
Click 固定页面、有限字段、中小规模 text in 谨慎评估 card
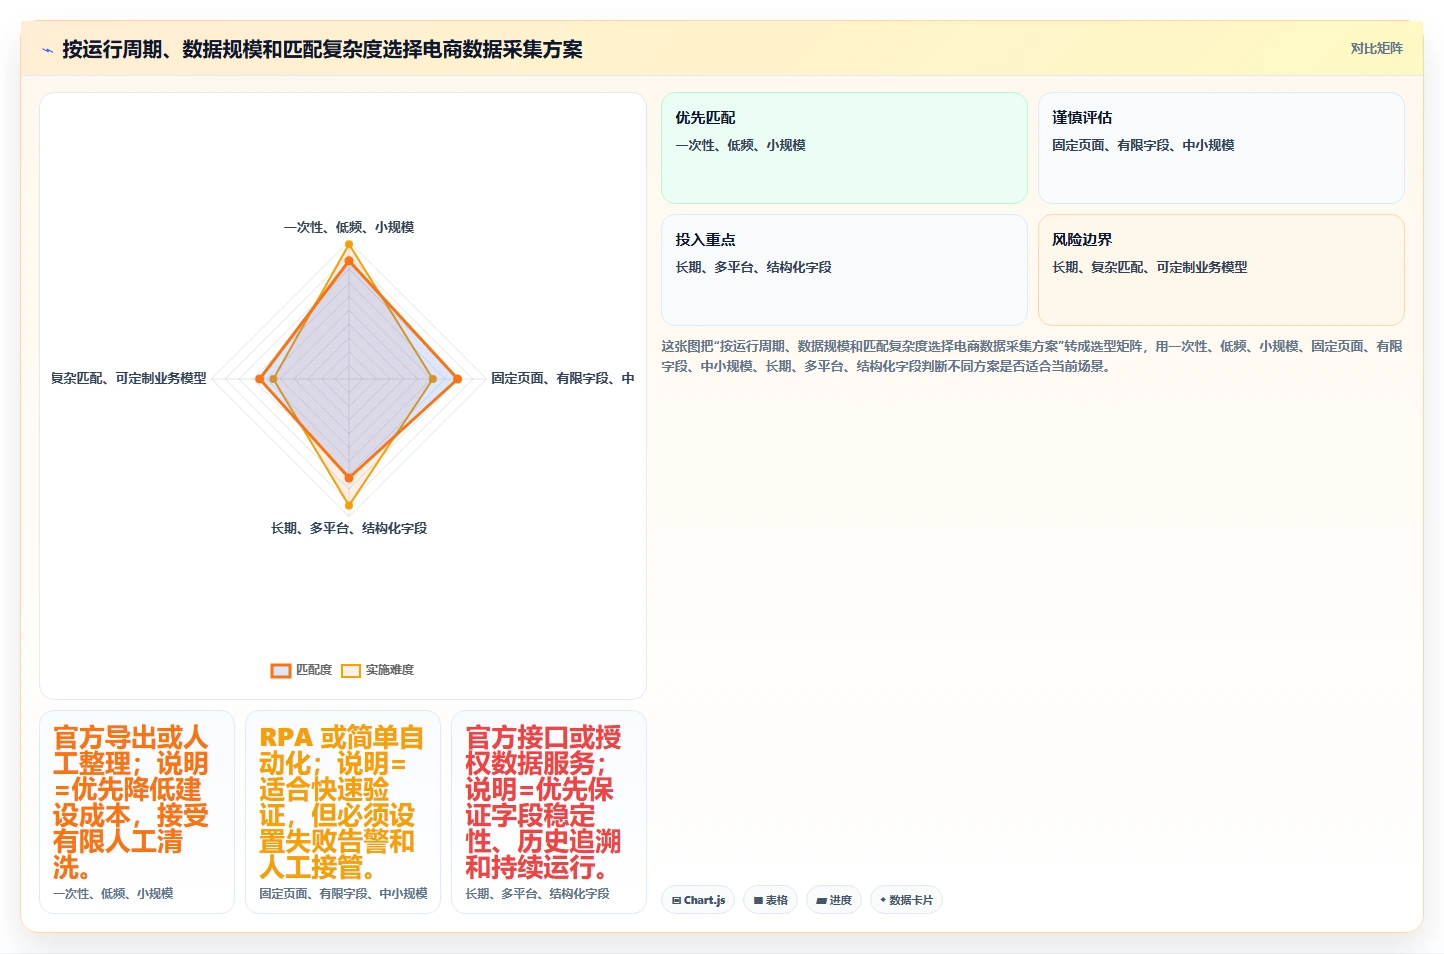point(1143,145)
